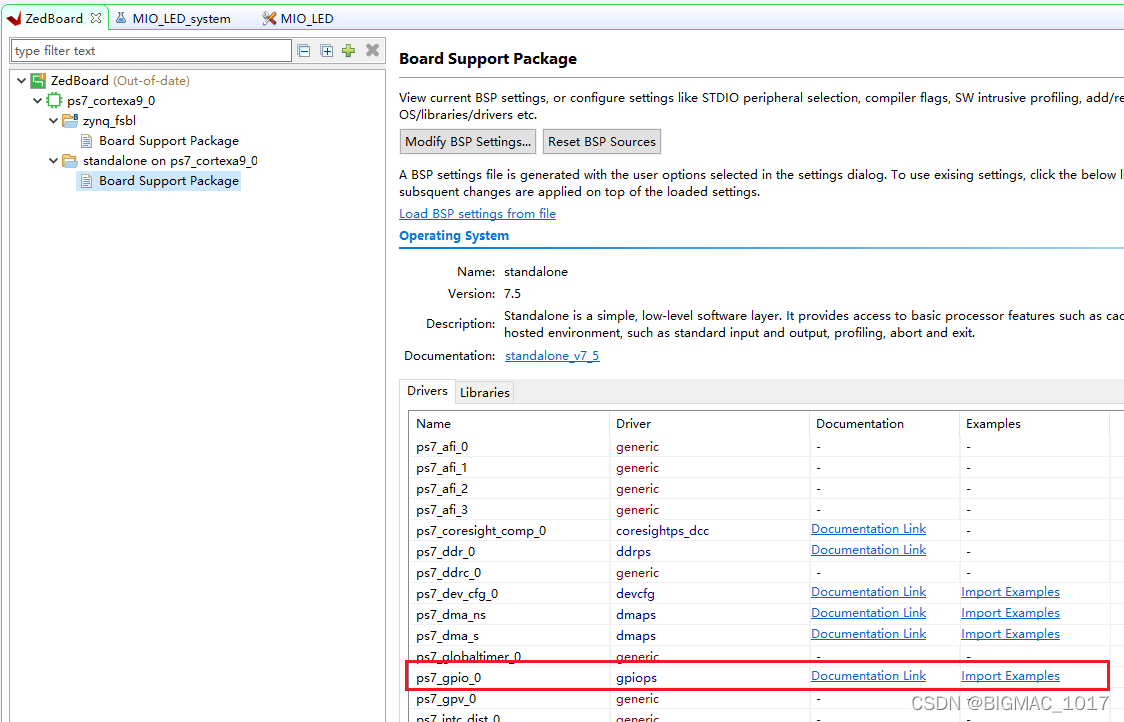
Task: Click the ps7_cortexa9_0 processor chip icon
Action: (54, 100)
